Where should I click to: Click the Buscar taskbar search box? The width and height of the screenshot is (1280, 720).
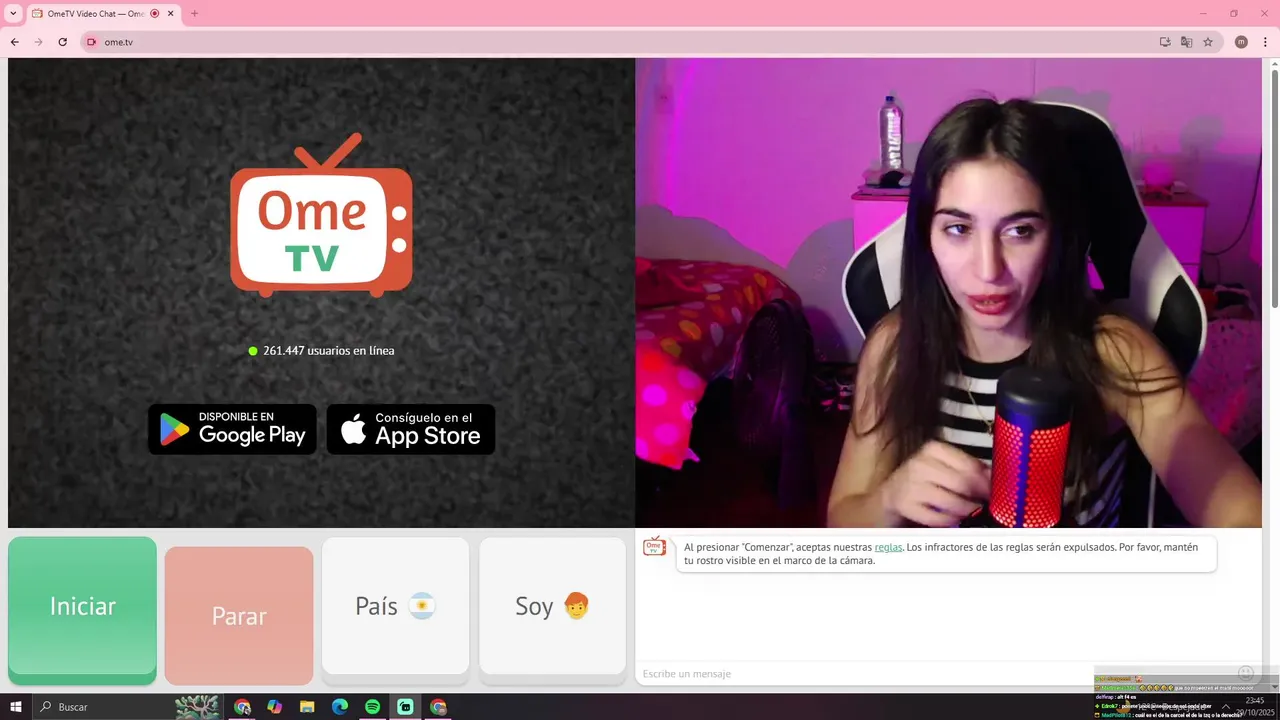point(127,707)
